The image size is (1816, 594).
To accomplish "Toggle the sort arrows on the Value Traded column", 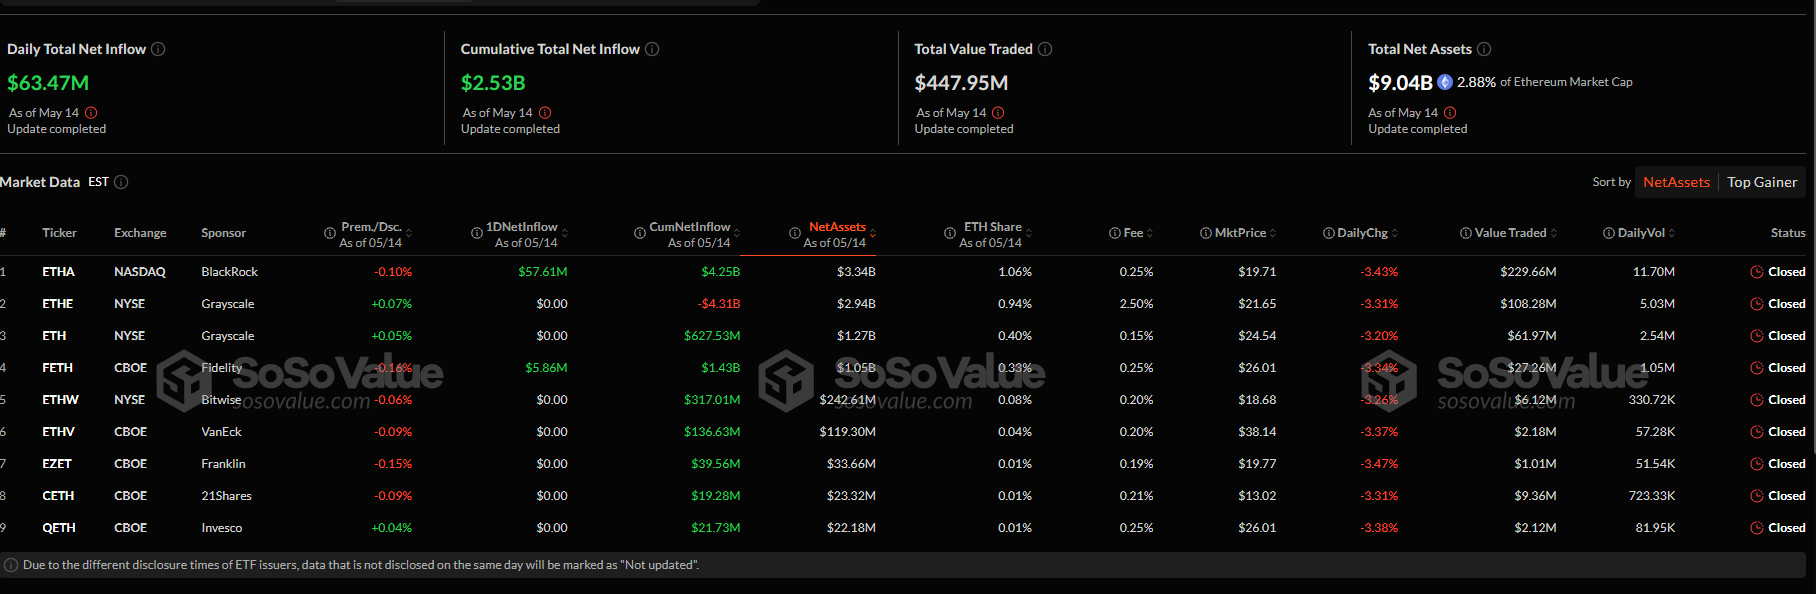I will pyautogui.click(x=1554, y=233).
